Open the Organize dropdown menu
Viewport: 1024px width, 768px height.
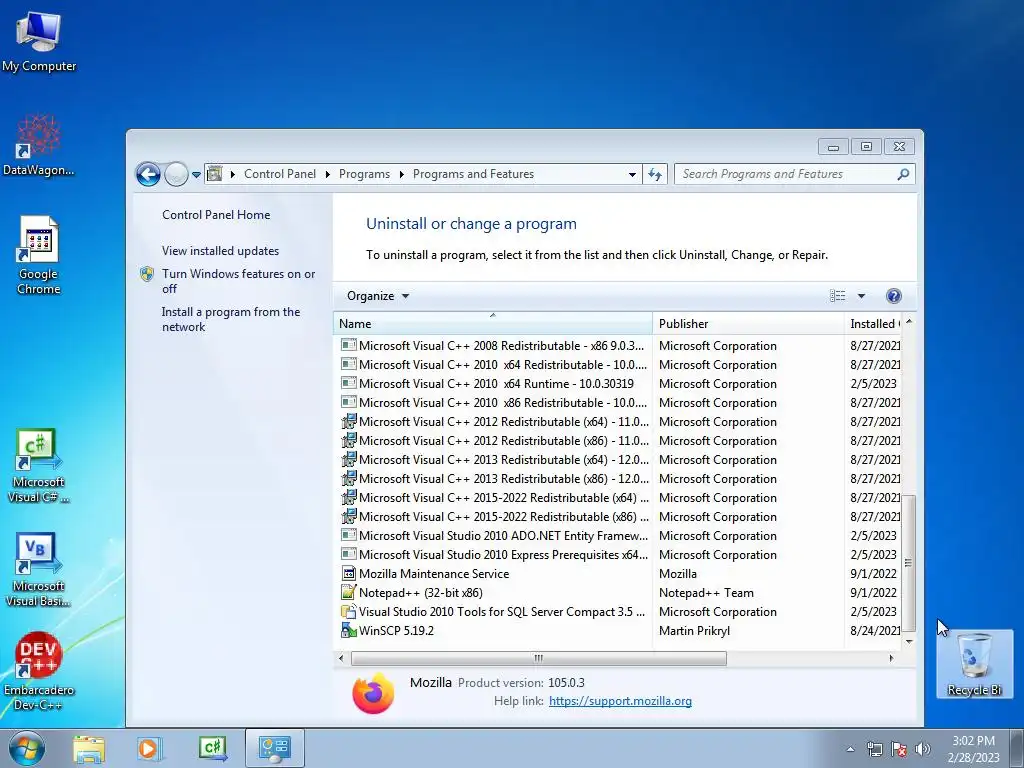coord(378,296)
